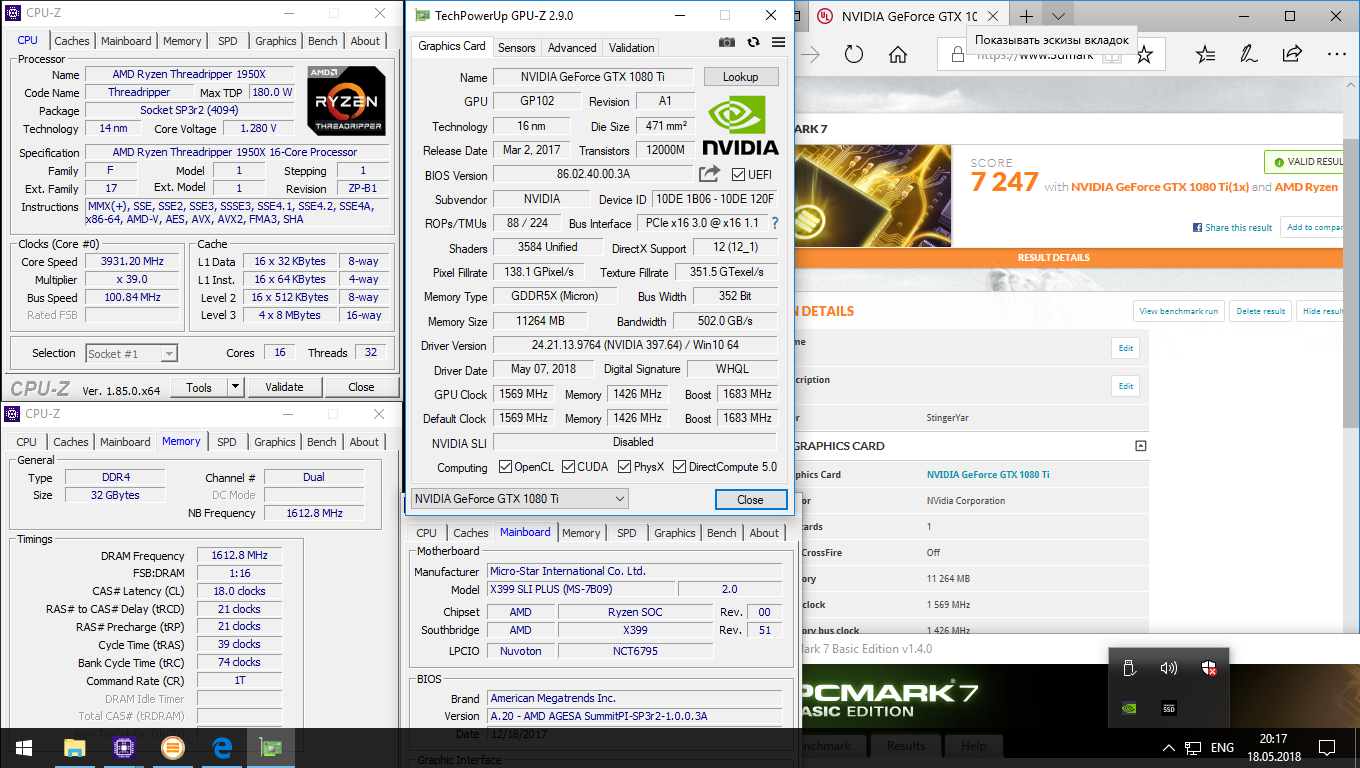Toggle UEFI checkbox in GPU-Z
The height and width of the screenshot is (768, 1360).
coord(739,175)
